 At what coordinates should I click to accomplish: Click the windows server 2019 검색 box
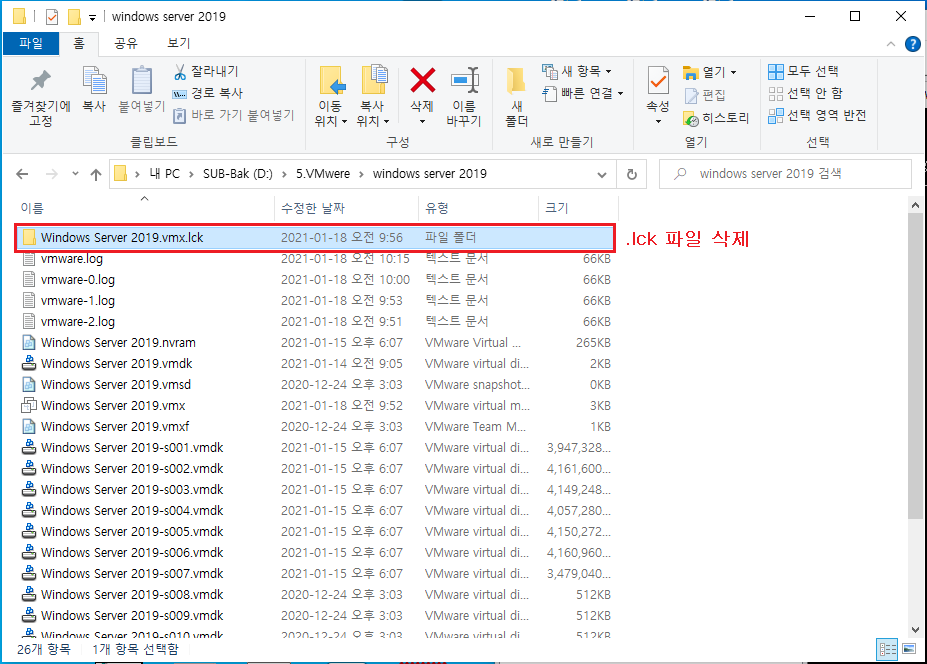tap(786, 174)
